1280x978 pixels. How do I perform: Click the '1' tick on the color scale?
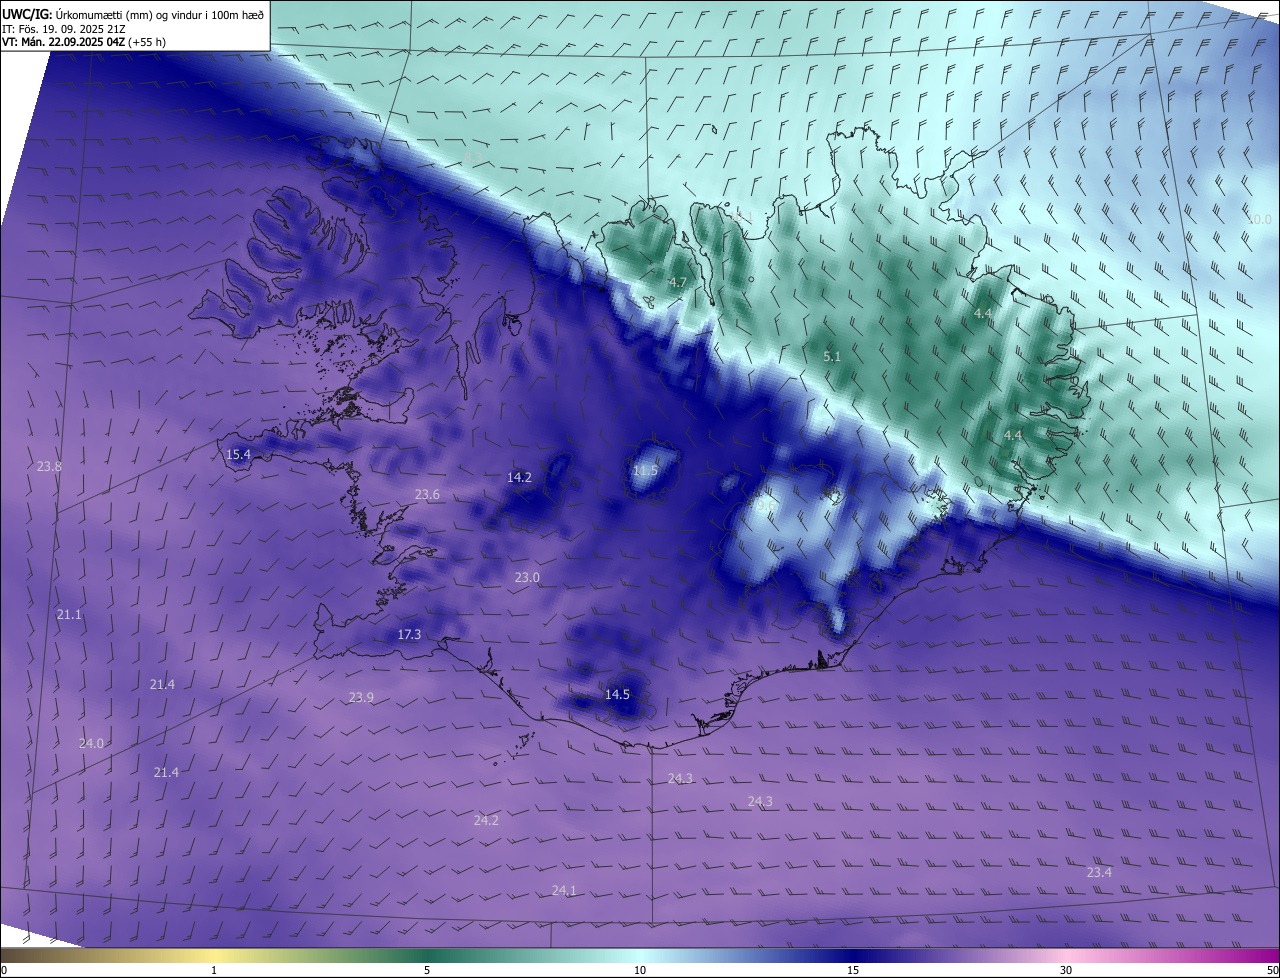(x=214, y=970)
